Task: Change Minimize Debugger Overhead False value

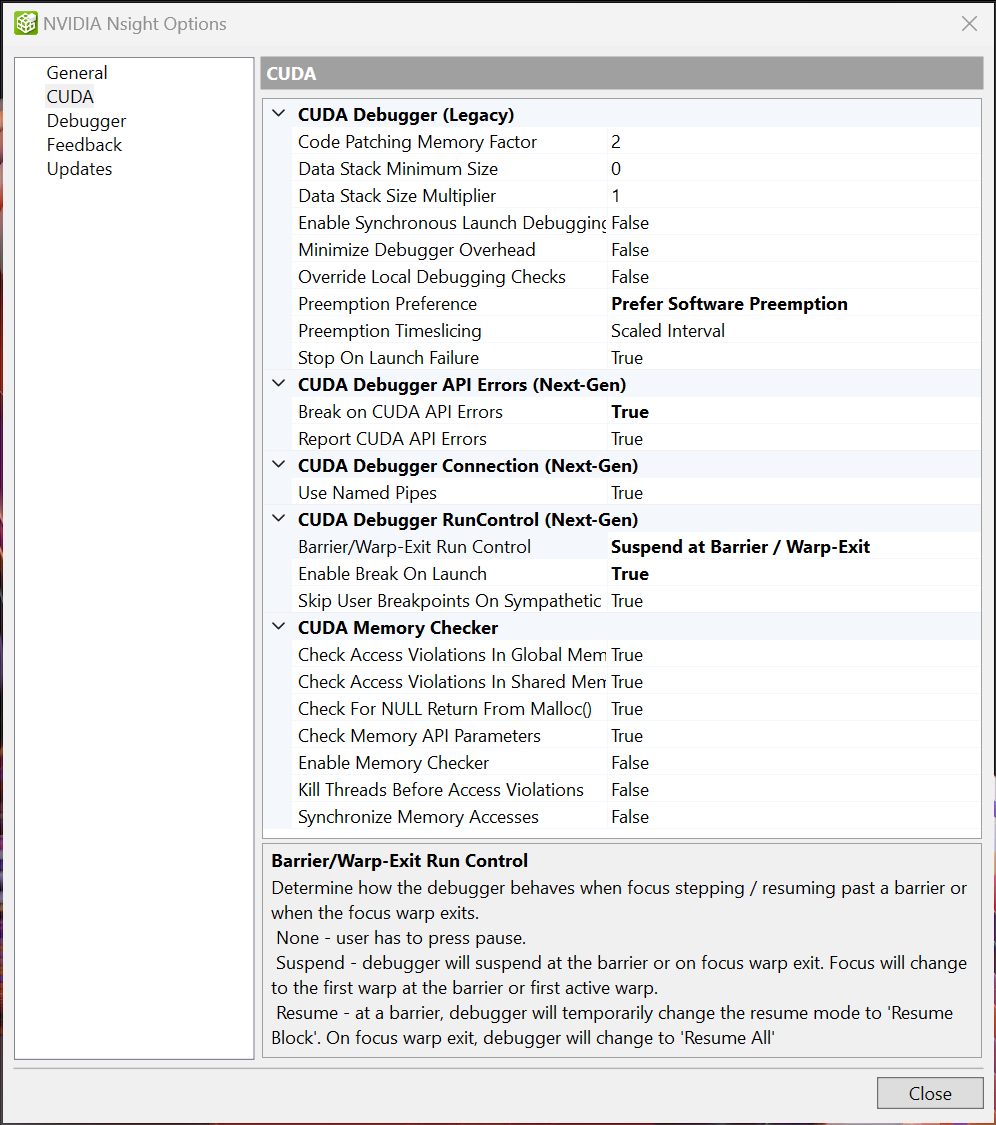Action: [793, 250]
